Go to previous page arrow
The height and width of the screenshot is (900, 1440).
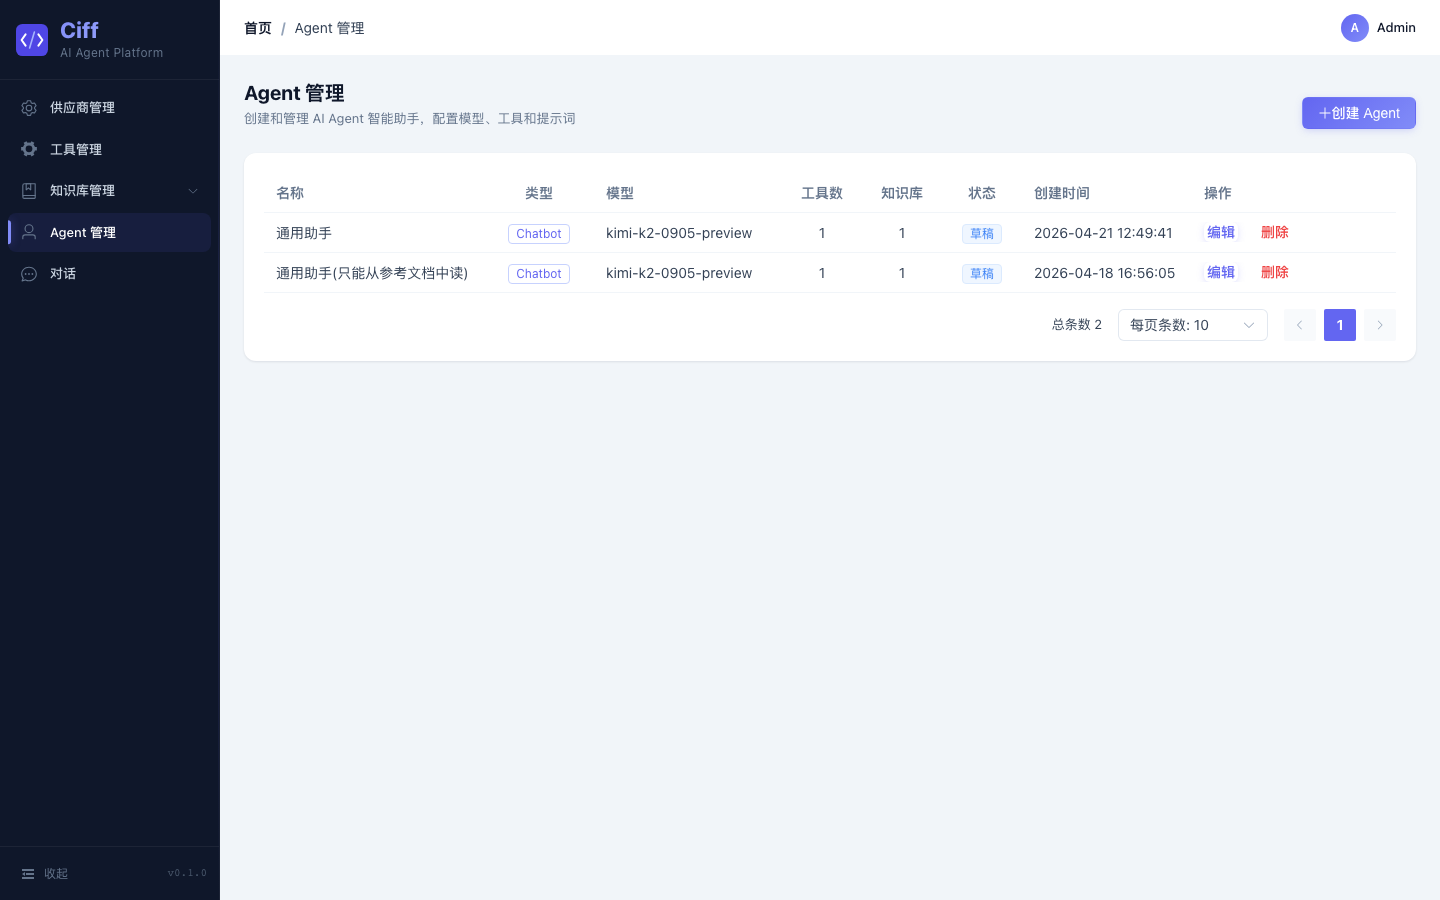click(x=1300, y=325)
